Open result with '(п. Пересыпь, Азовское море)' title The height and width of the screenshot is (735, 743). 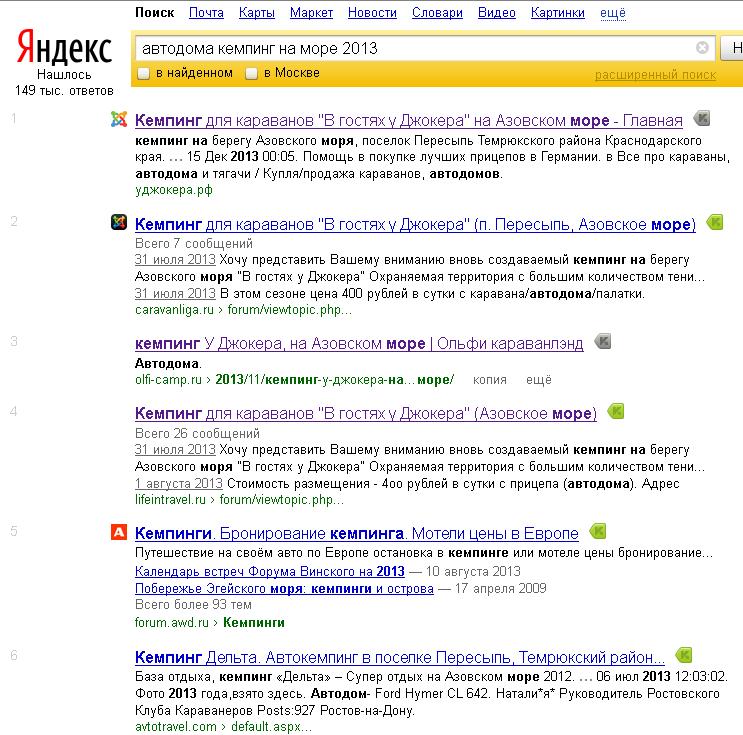[415, 224]
